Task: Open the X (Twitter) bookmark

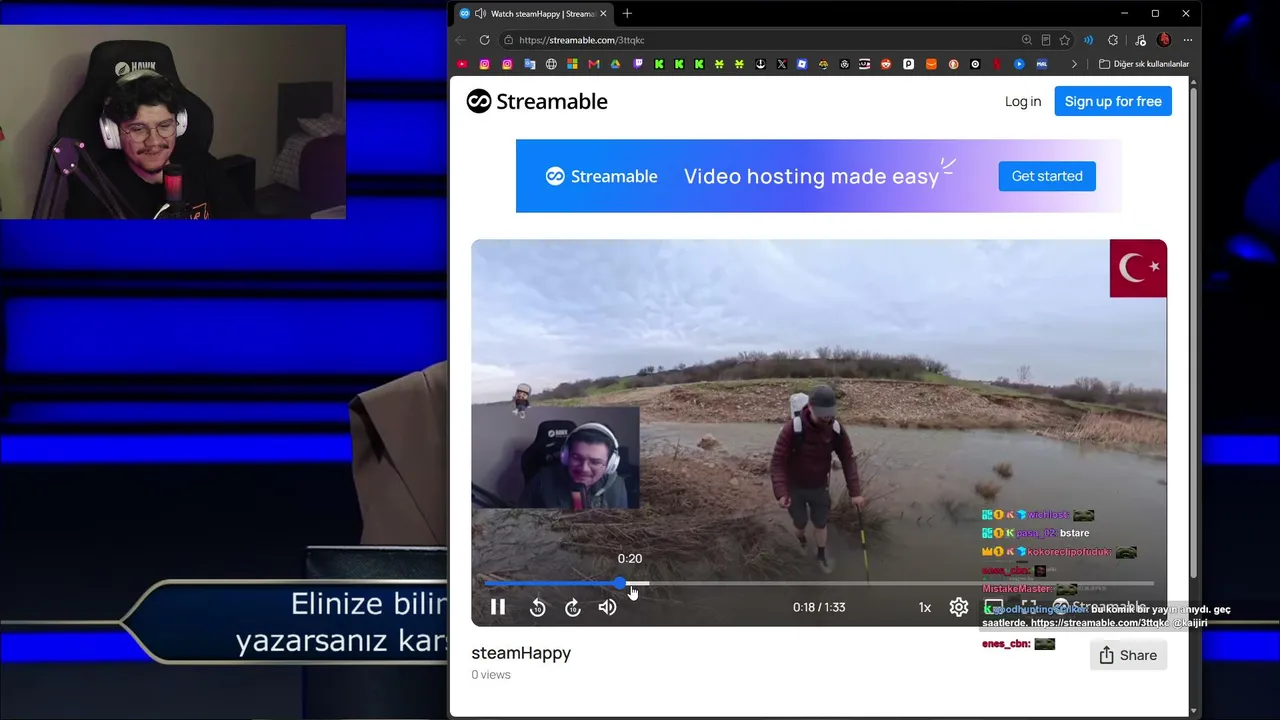Action: (781, 64)
